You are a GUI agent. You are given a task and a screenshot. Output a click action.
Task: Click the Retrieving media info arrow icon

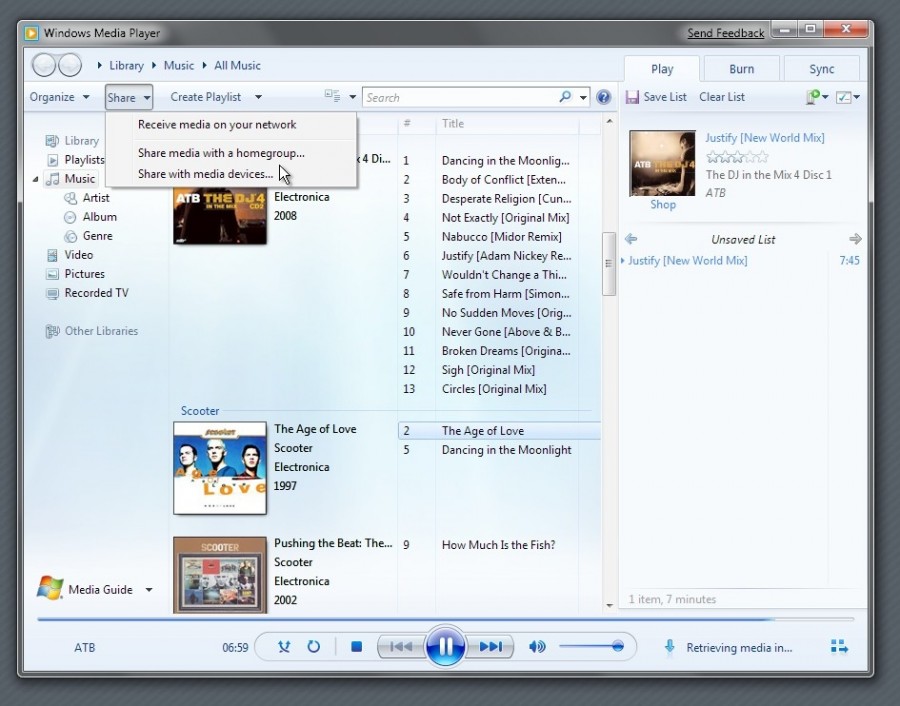tap(669, 647)
